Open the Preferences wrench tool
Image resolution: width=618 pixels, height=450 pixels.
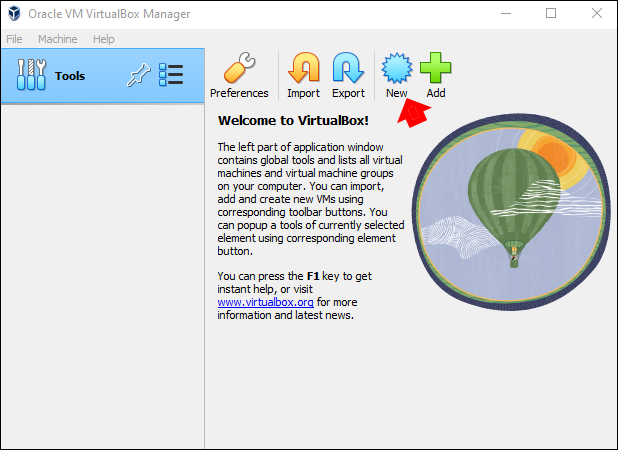point(239,75)
